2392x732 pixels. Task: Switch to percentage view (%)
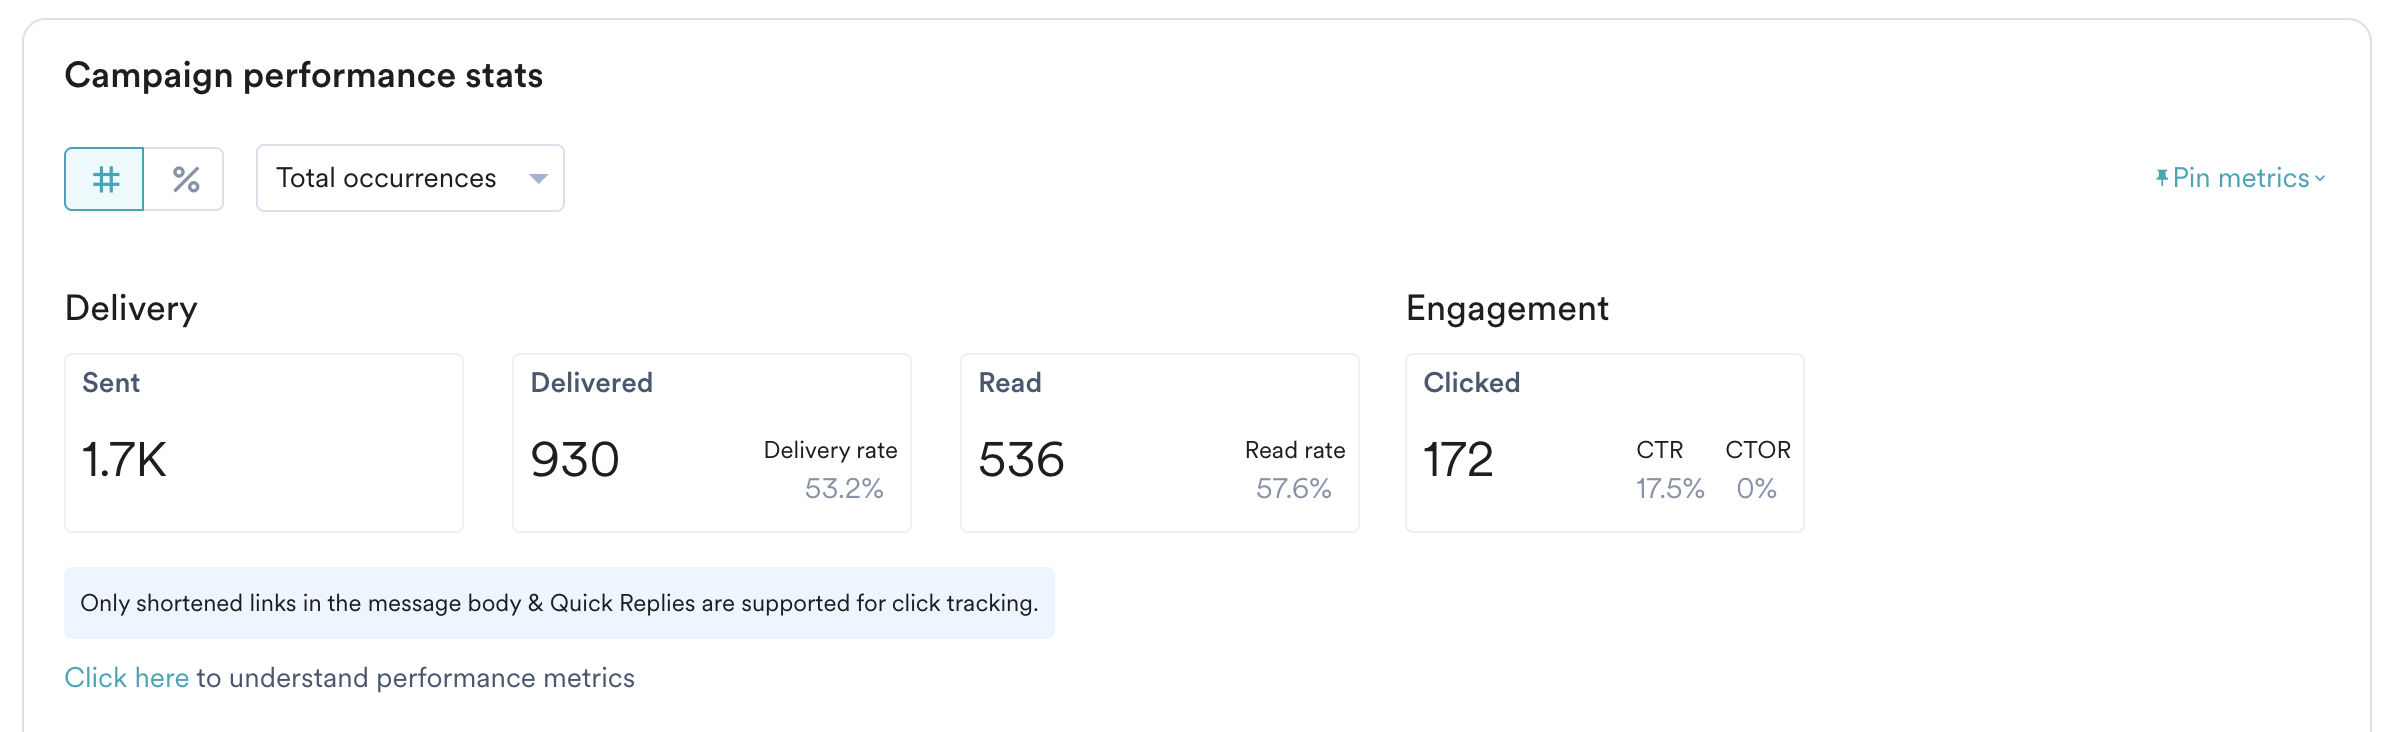click(x=185, y=179)
